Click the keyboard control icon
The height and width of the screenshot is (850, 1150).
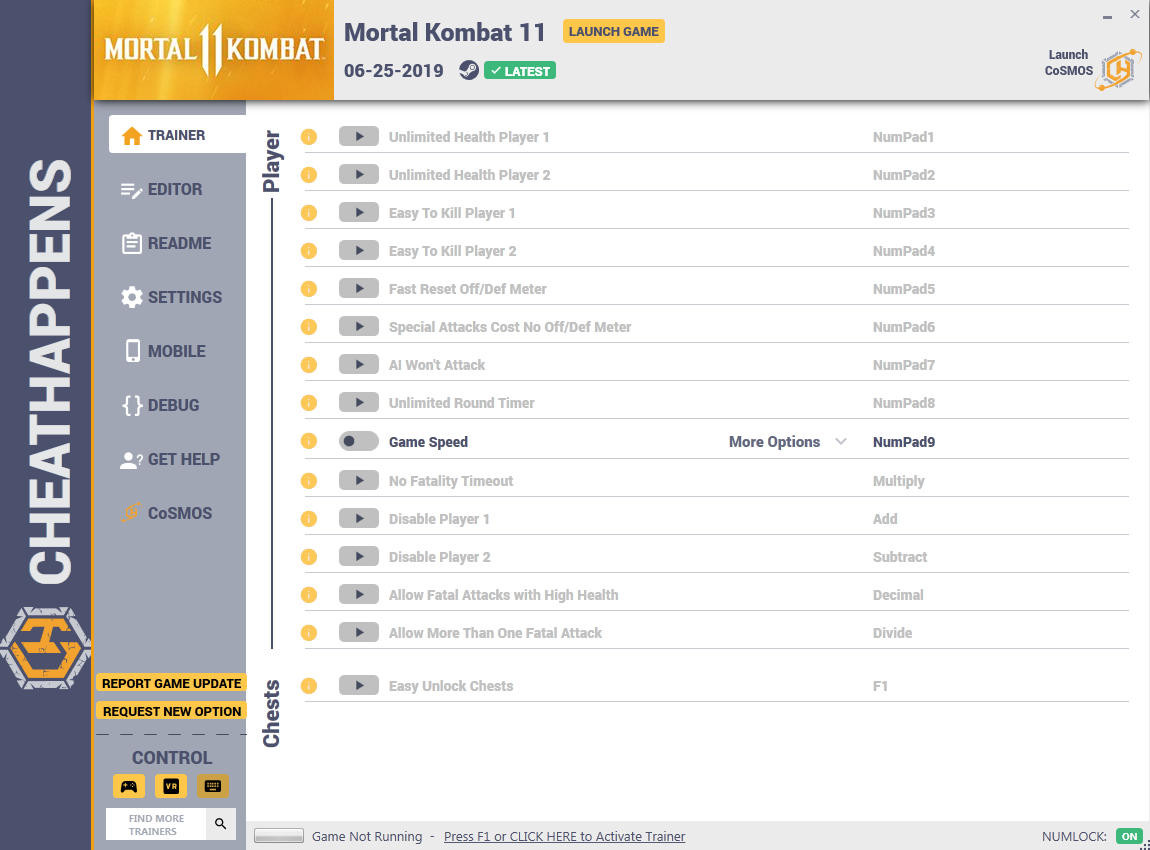(213, 786)
